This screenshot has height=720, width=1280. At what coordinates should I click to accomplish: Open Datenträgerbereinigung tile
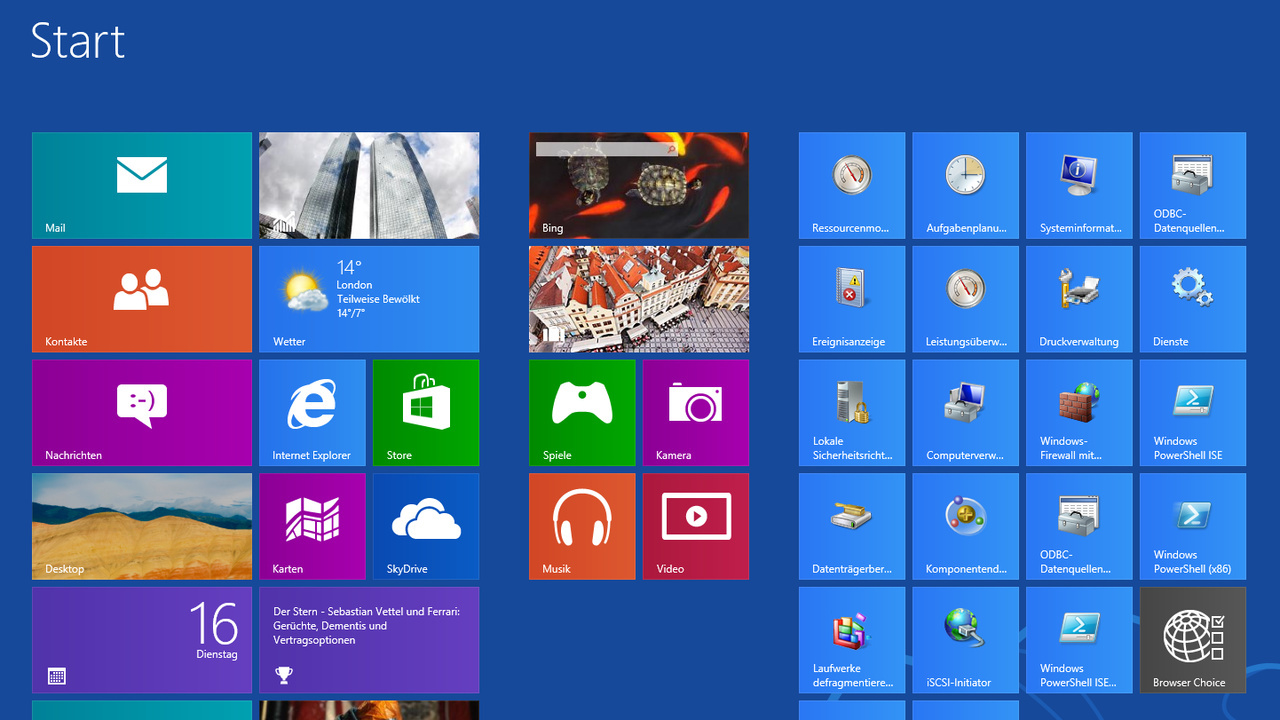pos(852,526)
